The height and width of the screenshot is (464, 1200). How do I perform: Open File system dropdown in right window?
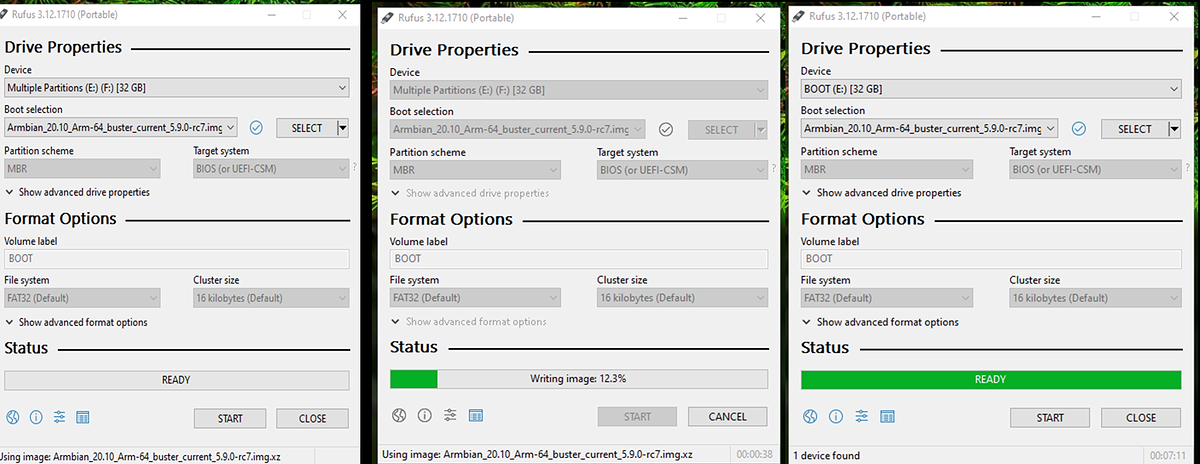tap(887, 298)
